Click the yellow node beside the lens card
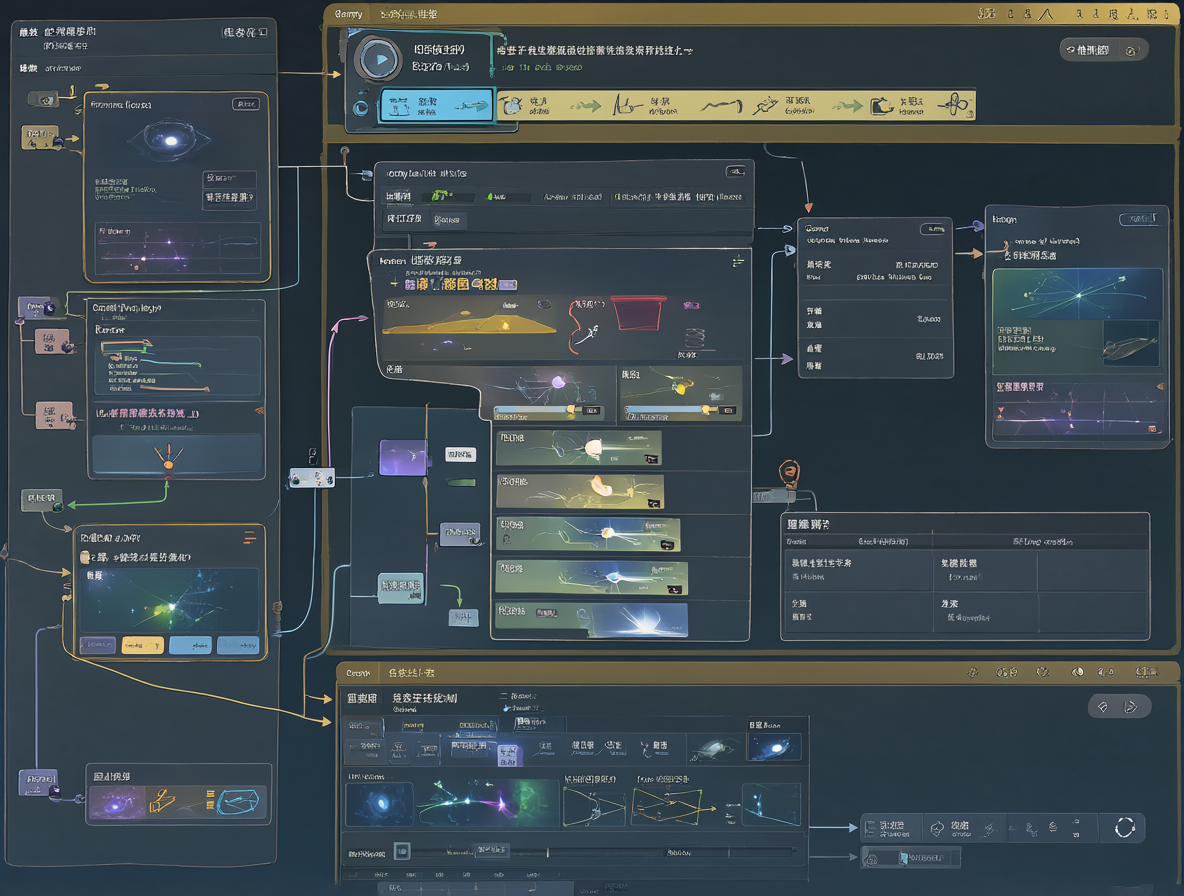Image resolution: width=1184 pixels, height=896 pixels. pos(40,137)
